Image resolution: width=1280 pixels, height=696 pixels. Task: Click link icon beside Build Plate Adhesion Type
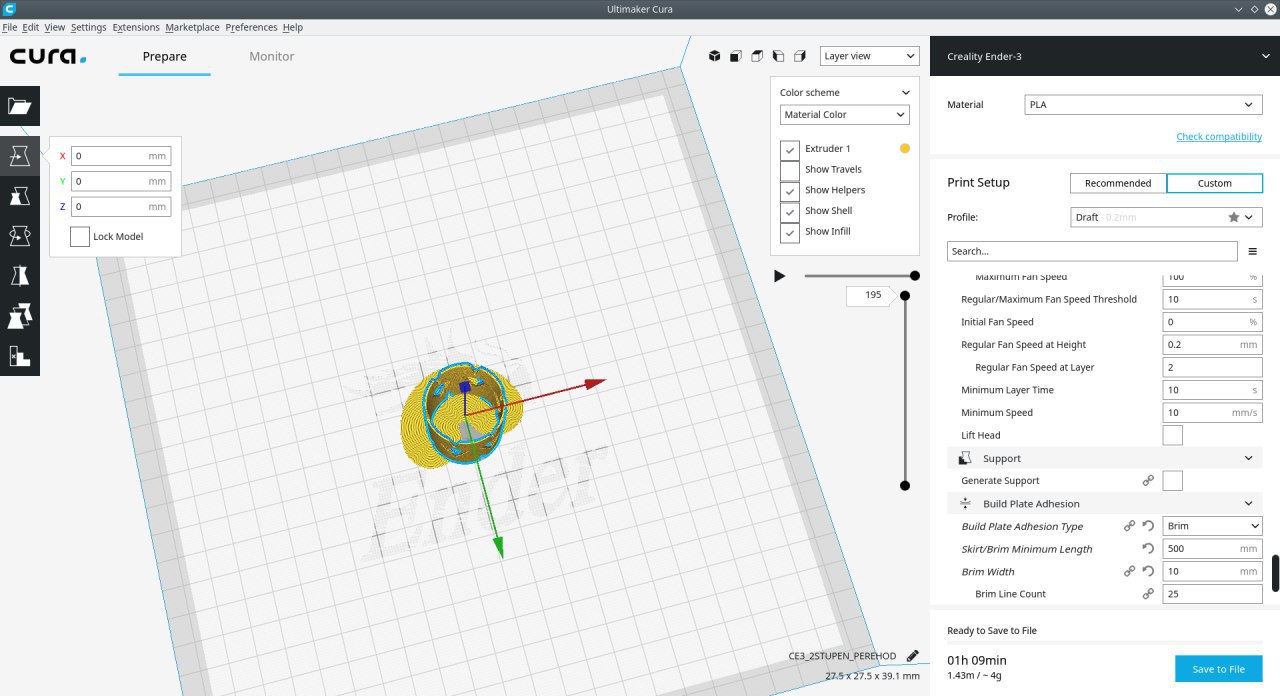click(x=1129, y=526)
